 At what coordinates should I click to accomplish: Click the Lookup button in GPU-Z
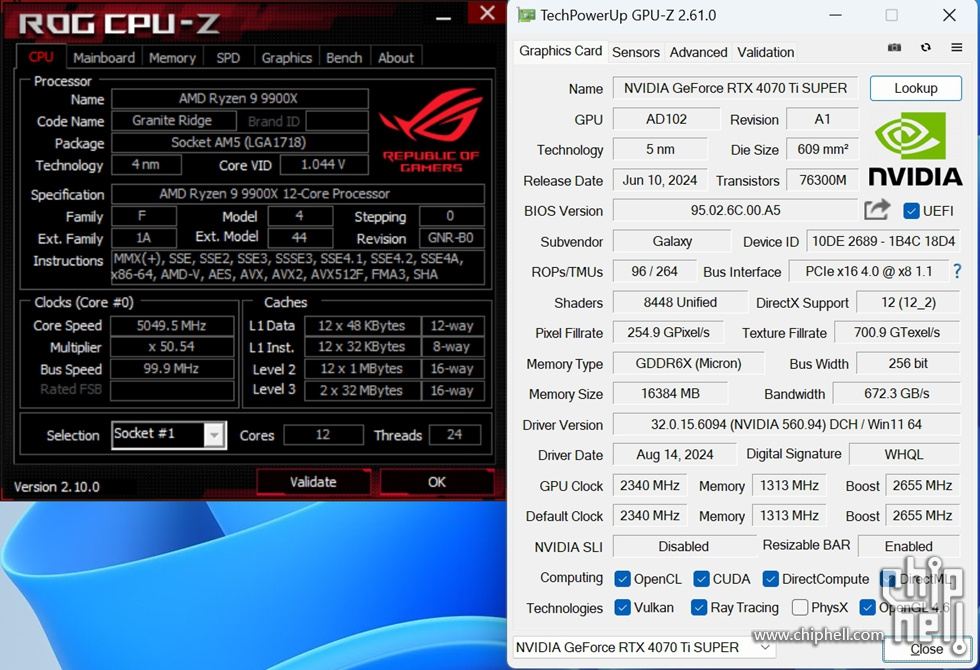tap(916, 88)
